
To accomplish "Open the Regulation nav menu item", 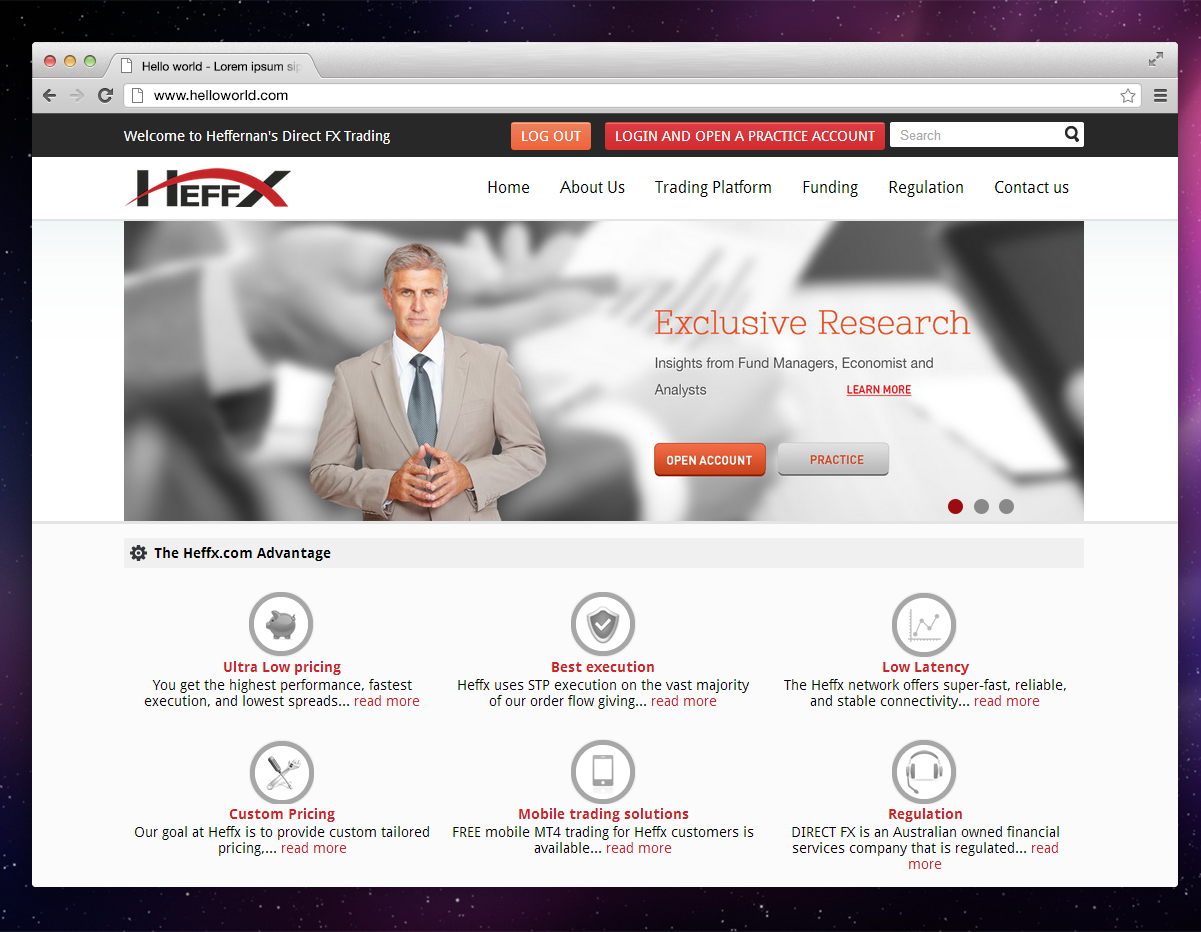I will [926, 187].
